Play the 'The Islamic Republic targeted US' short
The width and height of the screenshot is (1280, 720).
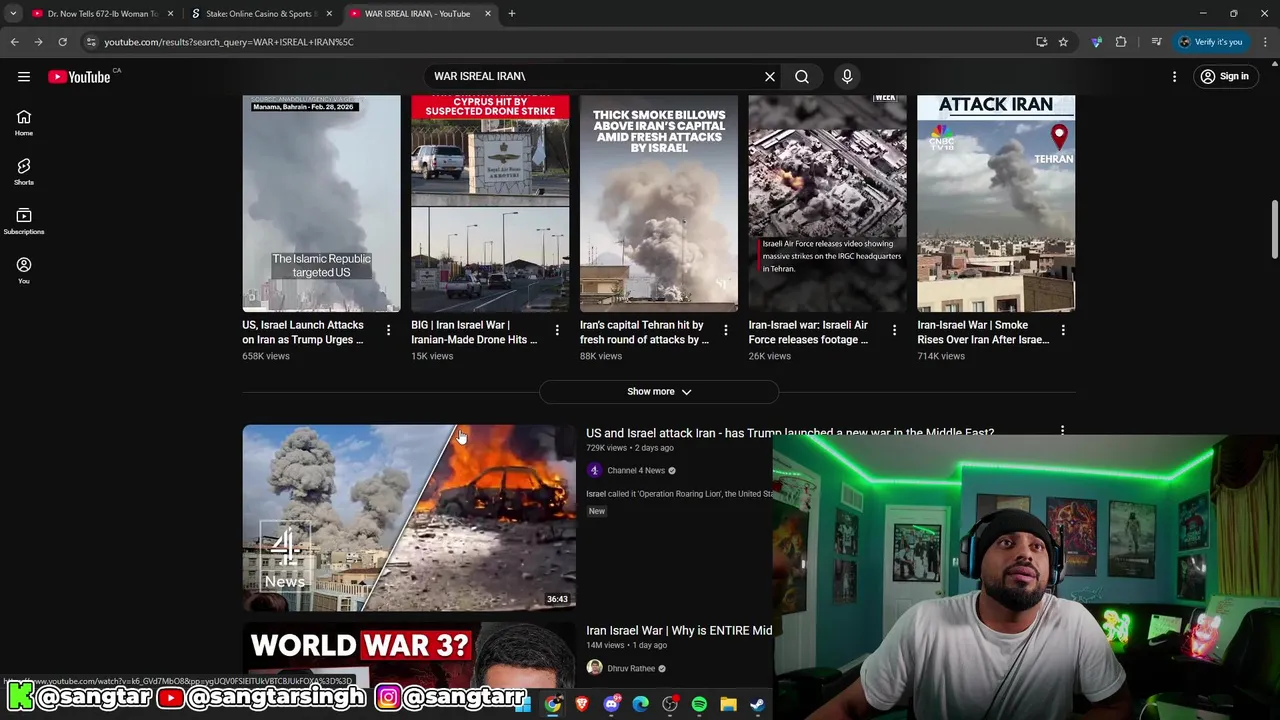321,203
